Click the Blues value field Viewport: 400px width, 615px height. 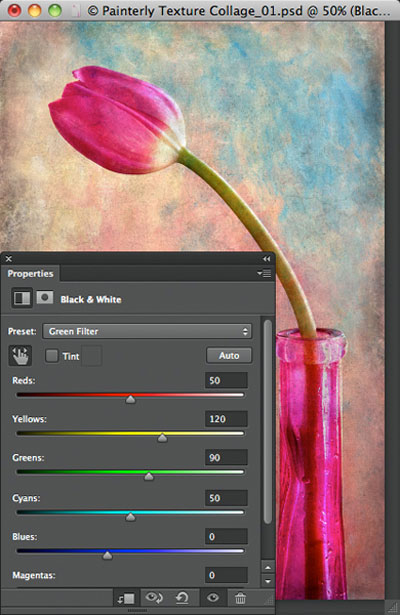(226, 536)
